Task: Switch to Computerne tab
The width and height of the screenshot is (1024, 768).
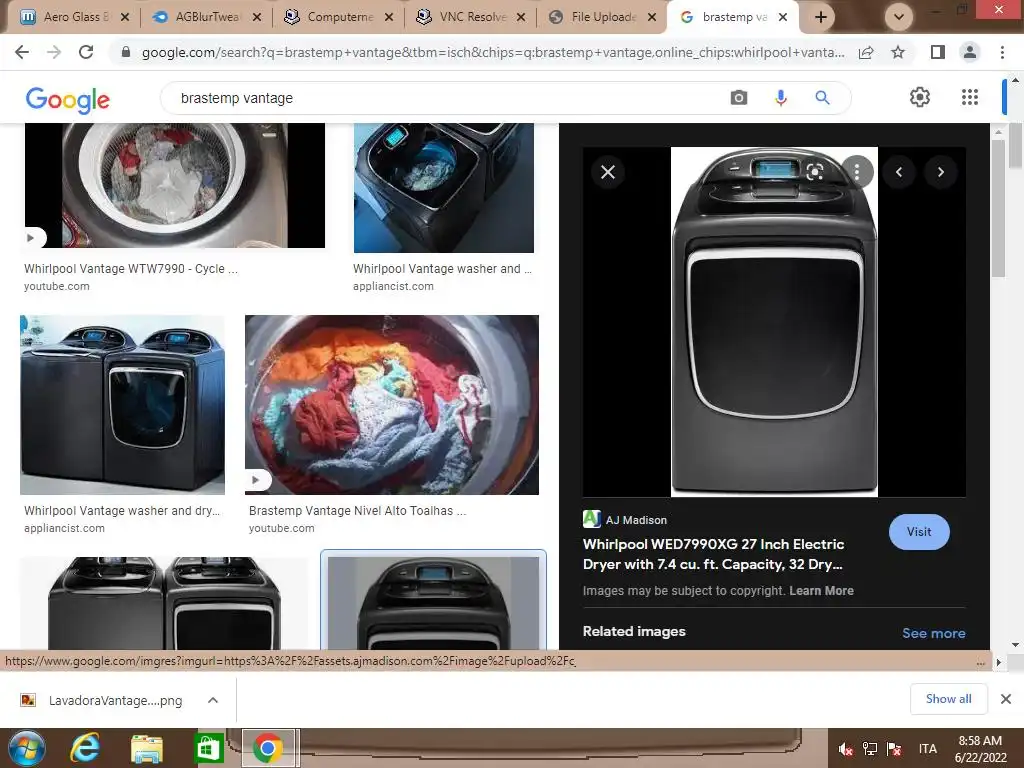Action: (338, 17)
